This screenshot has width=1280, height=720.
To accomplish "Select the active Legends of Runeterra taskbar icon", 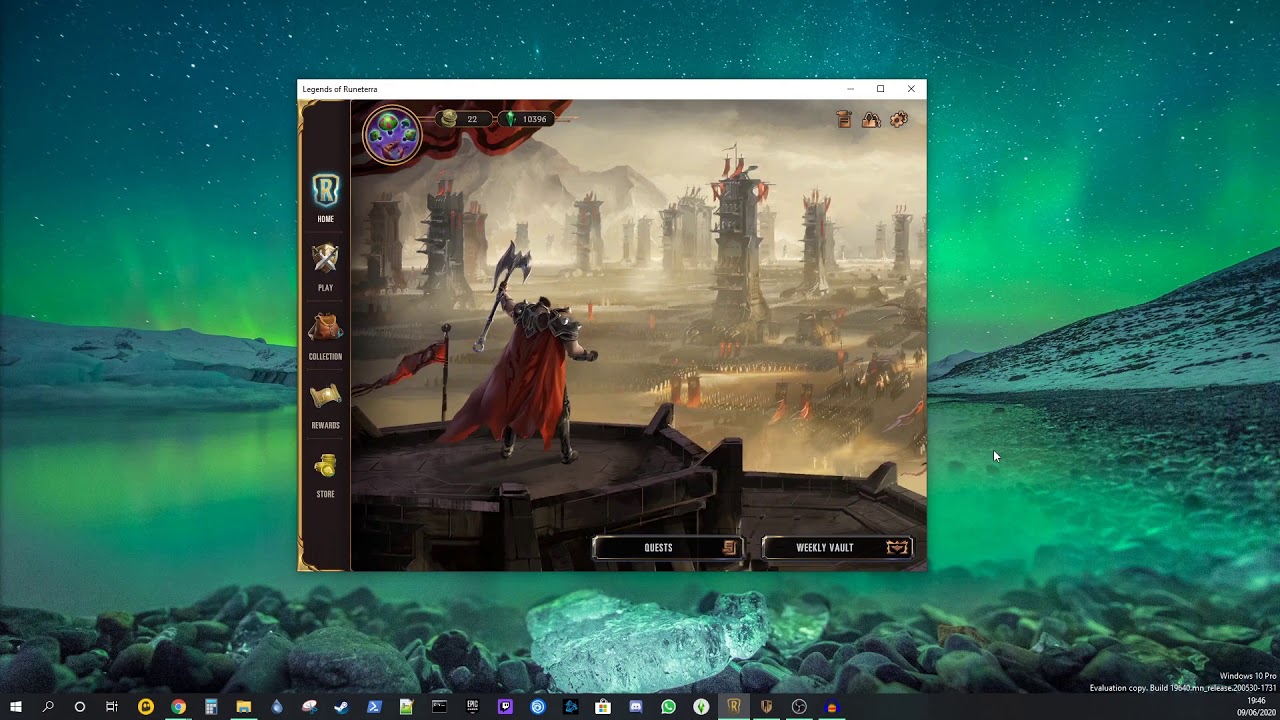I will point(734,707).
